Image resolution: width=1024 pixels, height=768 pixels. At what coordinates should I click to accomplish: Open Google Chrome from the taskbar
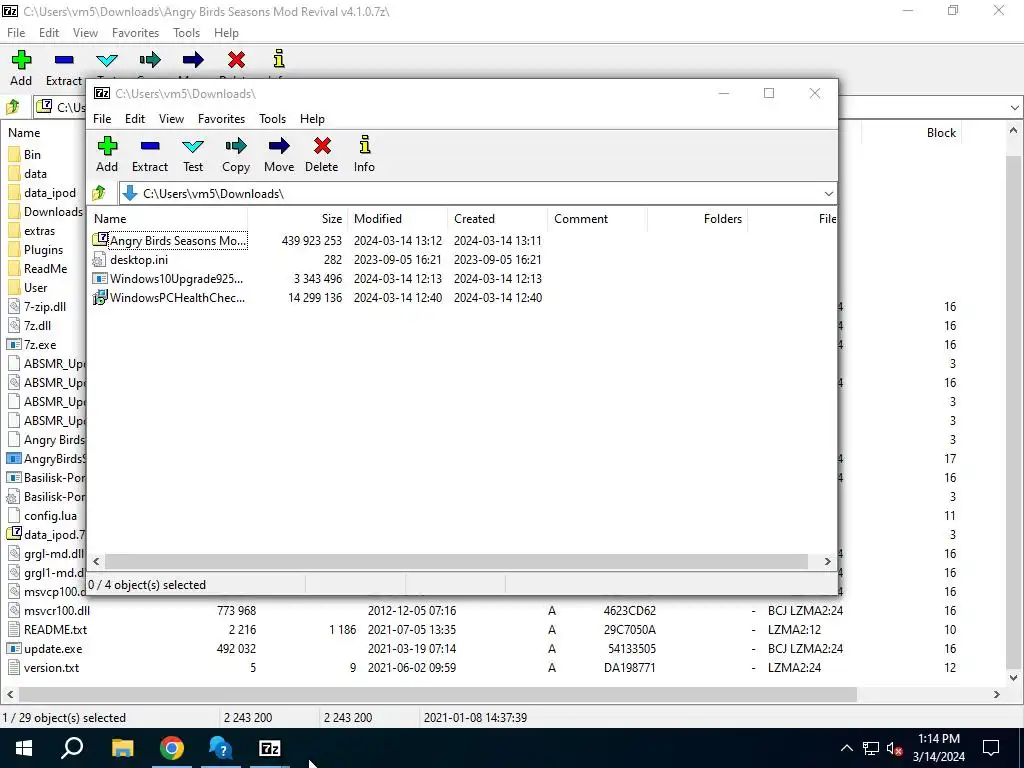click(x=172, y=748)
